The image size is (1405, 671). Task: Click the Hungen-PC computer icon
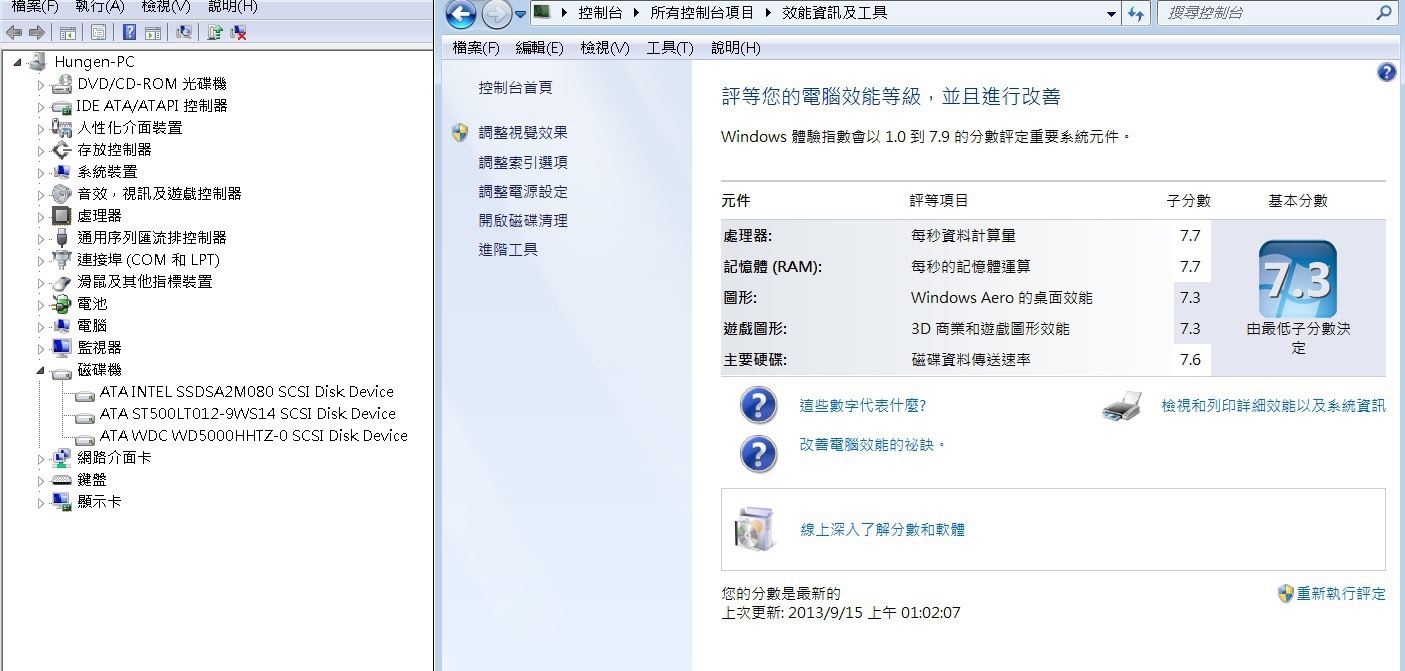coord(38,62)
